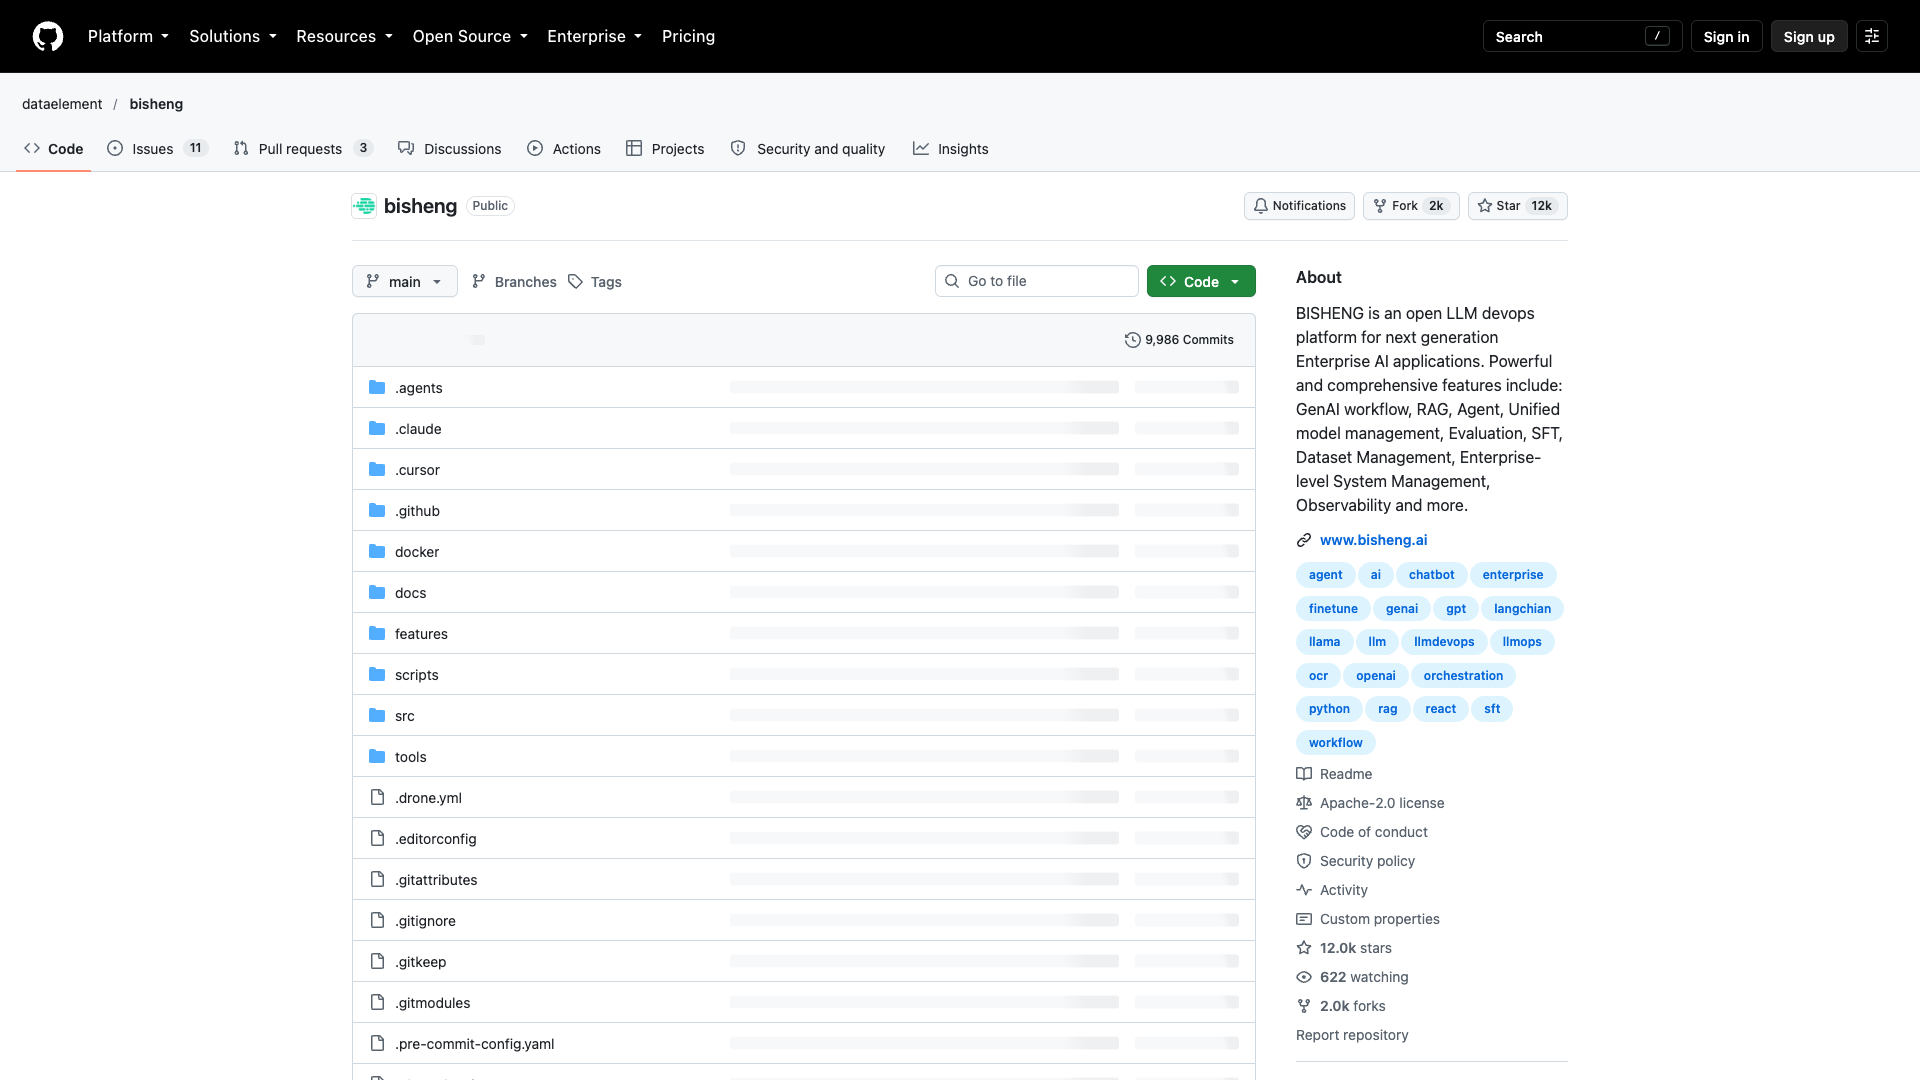Viewport: 1920px width, 1080px height.
Task: Open the dataelement owner link
Action: pos(62,104)
